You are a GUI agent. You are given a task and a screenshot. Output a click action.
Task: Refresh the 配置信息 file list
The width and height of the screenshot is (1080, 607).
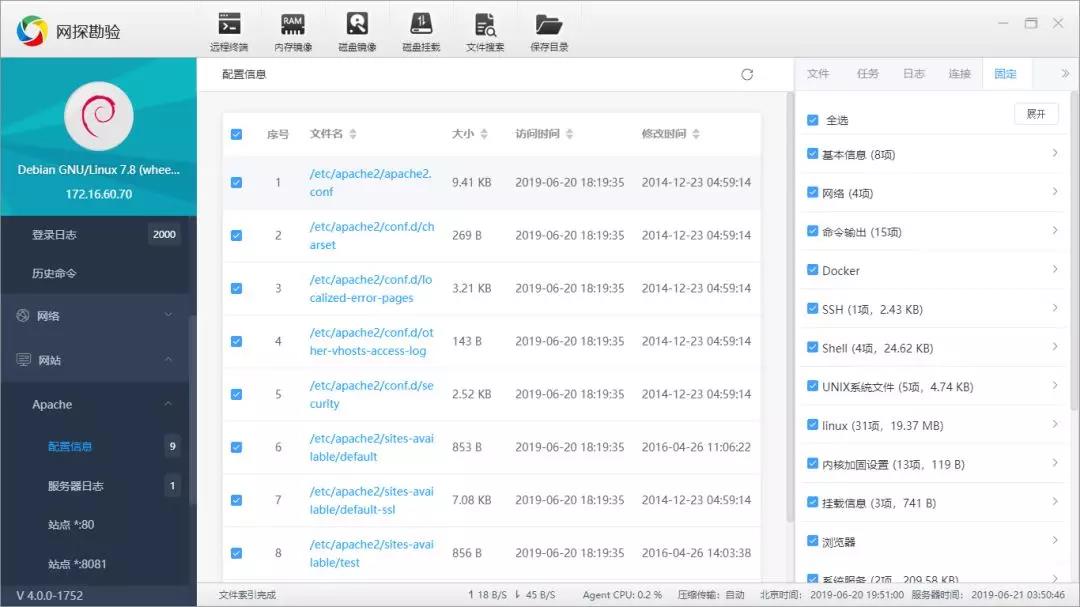(x=748, y=73)
